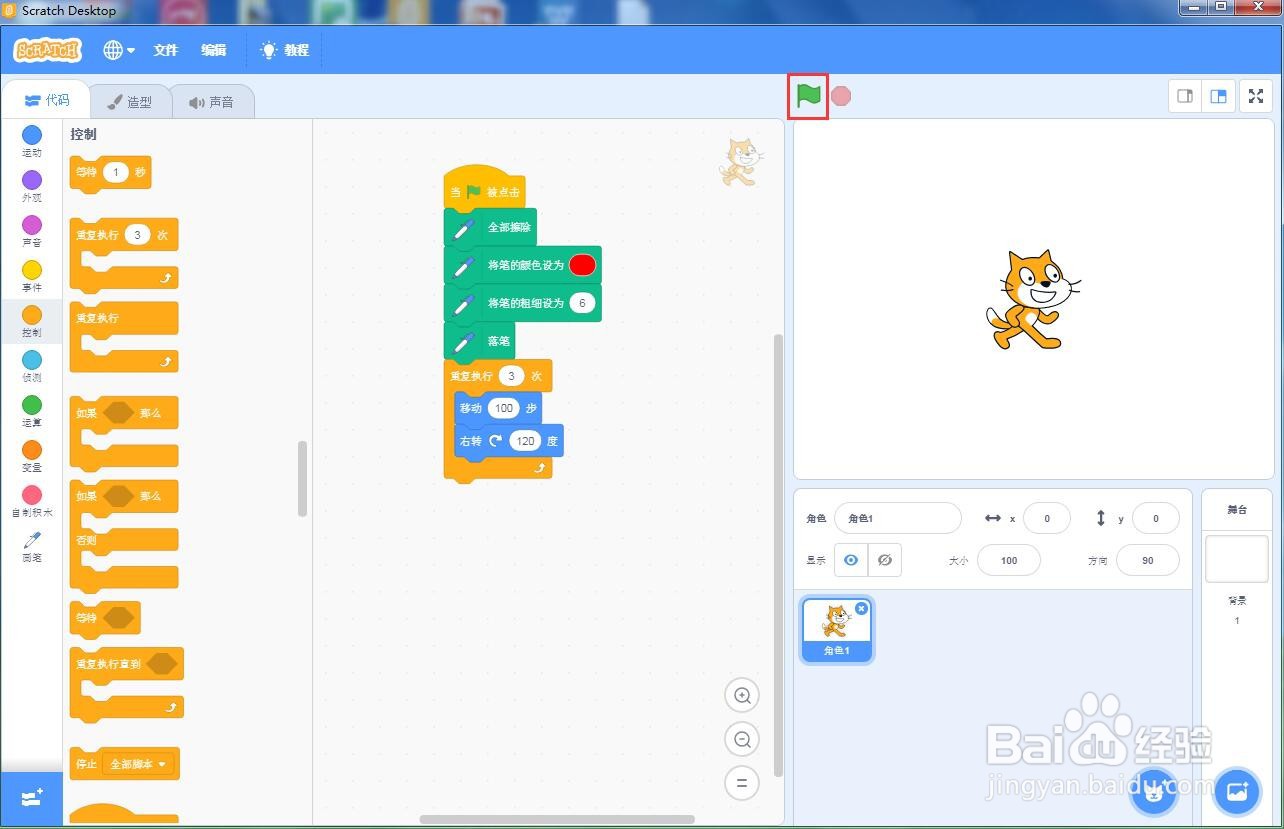Open the add new sprite button
Screen dimensions: 1284x829
pos(1153,791)
